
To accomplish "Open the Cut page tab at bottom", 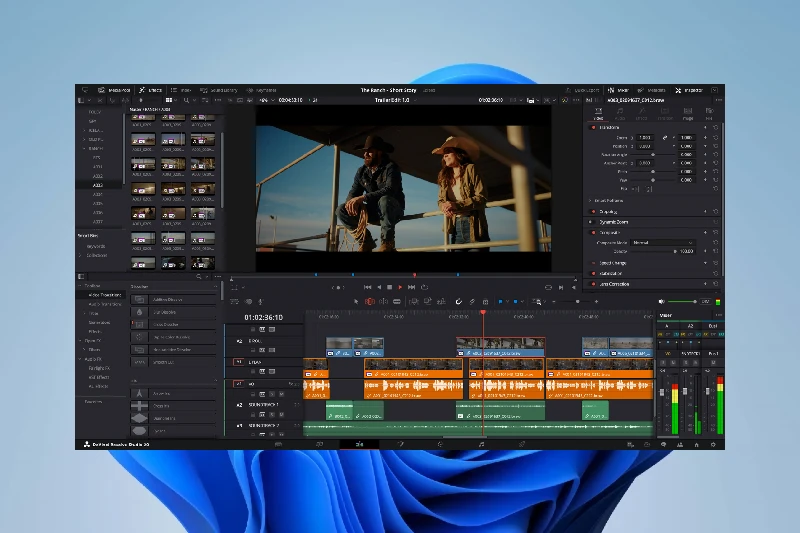I will click(x=319, y=445).
